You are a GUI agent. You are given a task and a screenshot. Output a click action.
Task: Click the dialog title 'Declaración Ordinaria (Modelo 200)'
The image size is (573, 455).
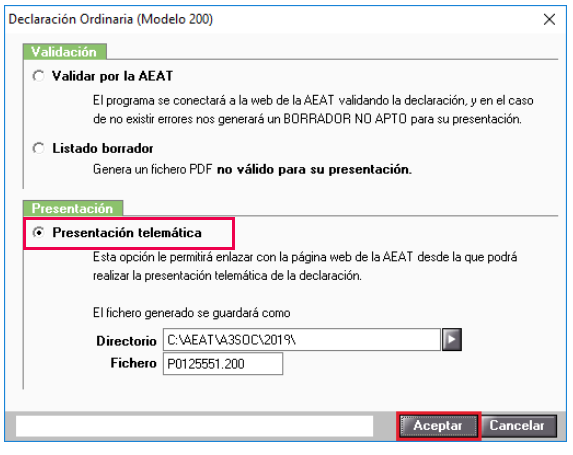[x=110, y=19]
